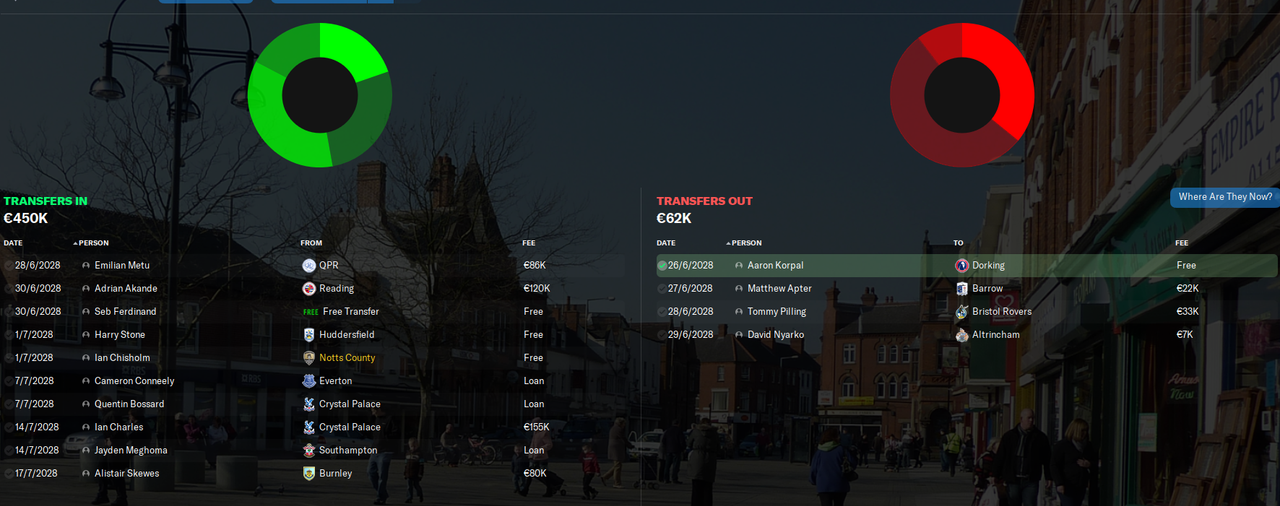Click the Huddersfield club badge
This screenshot has height=506, width=1280.
309,335
